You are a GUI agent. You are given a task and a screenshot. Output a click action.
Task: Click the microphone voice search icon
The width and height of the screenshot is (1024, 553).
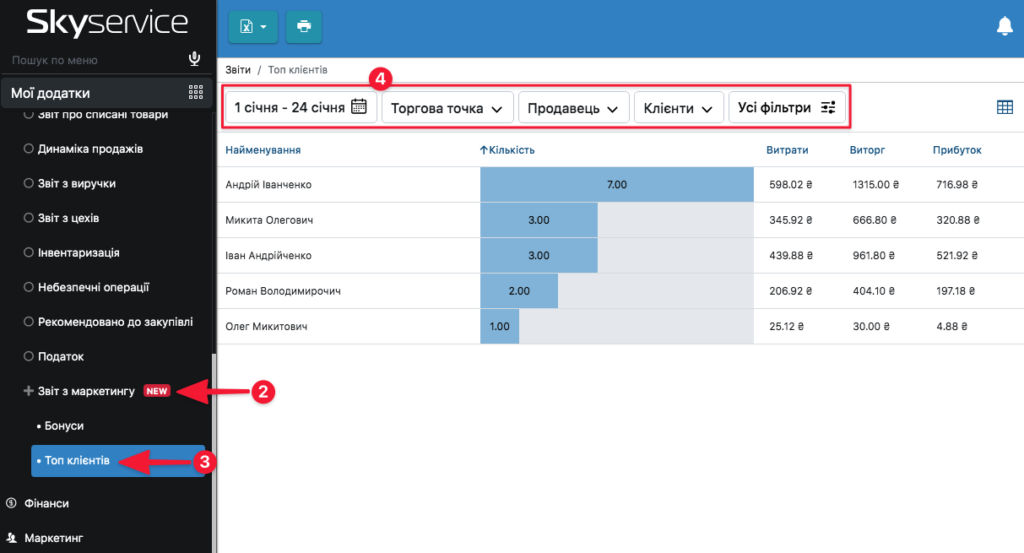195,60
